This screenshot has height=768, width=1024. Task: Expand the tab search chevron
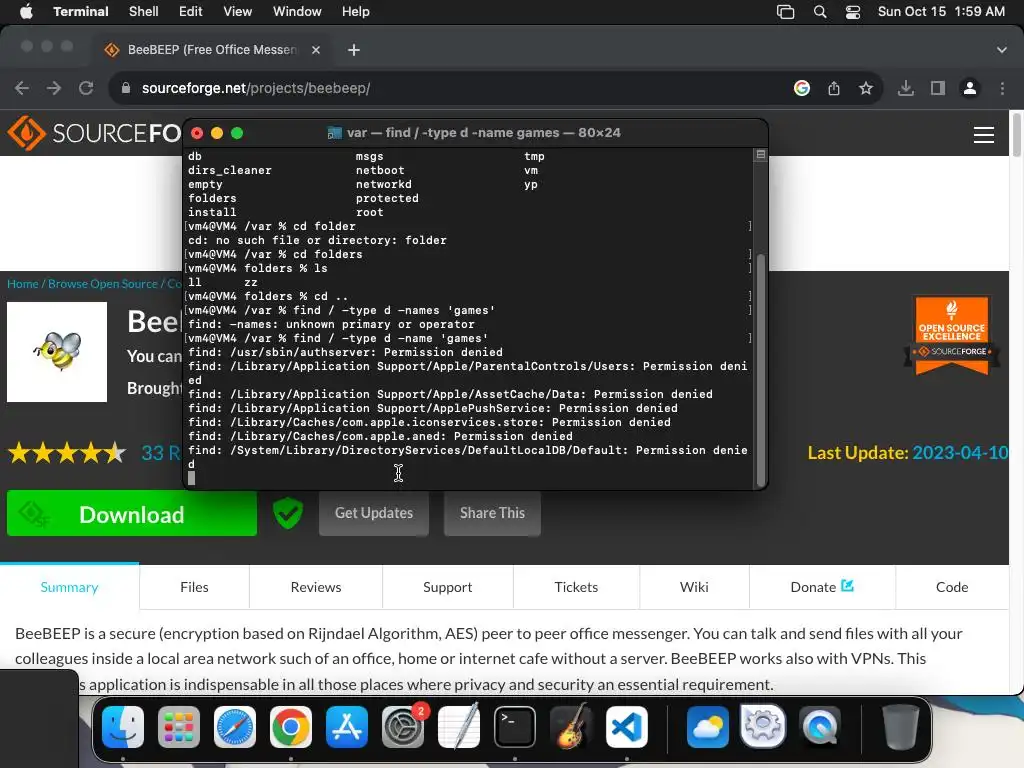coord(1001,50)
